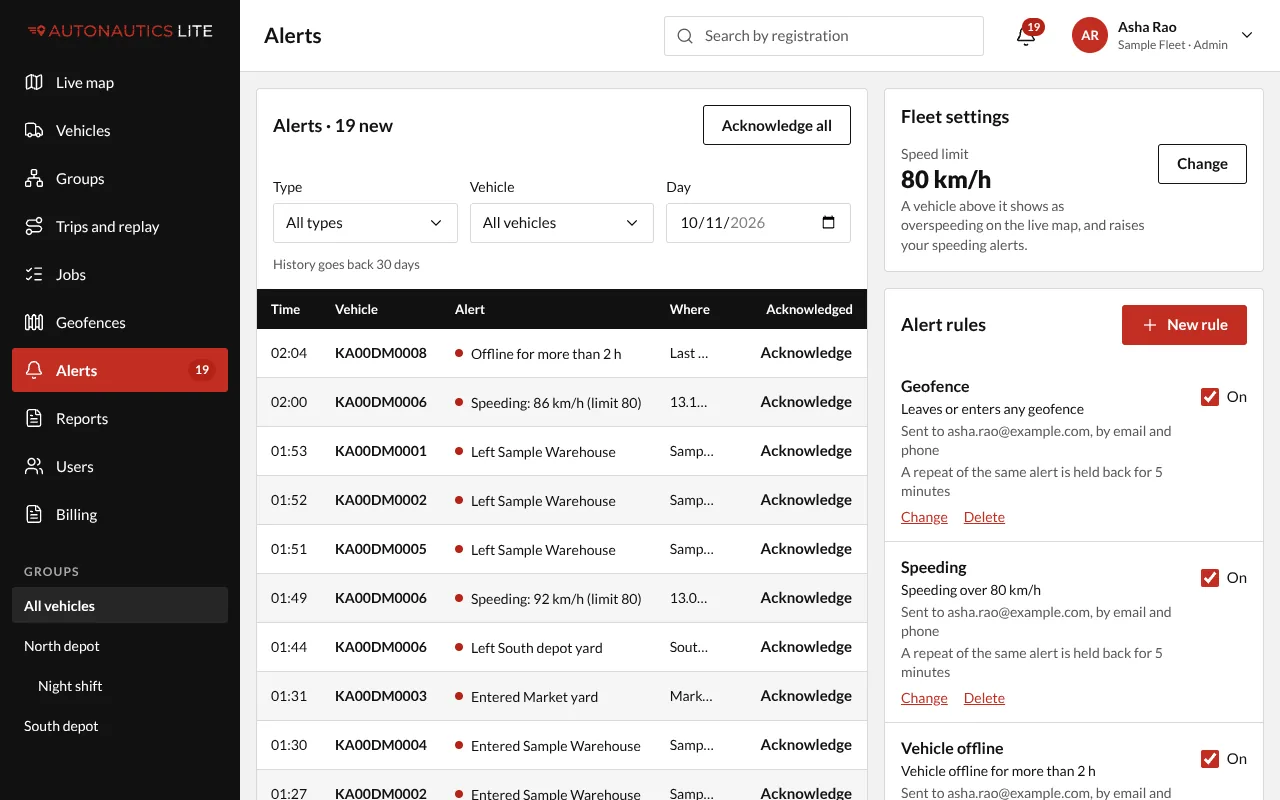The height and width of the screenshot is (800, 1280).
Task: Click the search magnifier icon
Action: (685, 36)
